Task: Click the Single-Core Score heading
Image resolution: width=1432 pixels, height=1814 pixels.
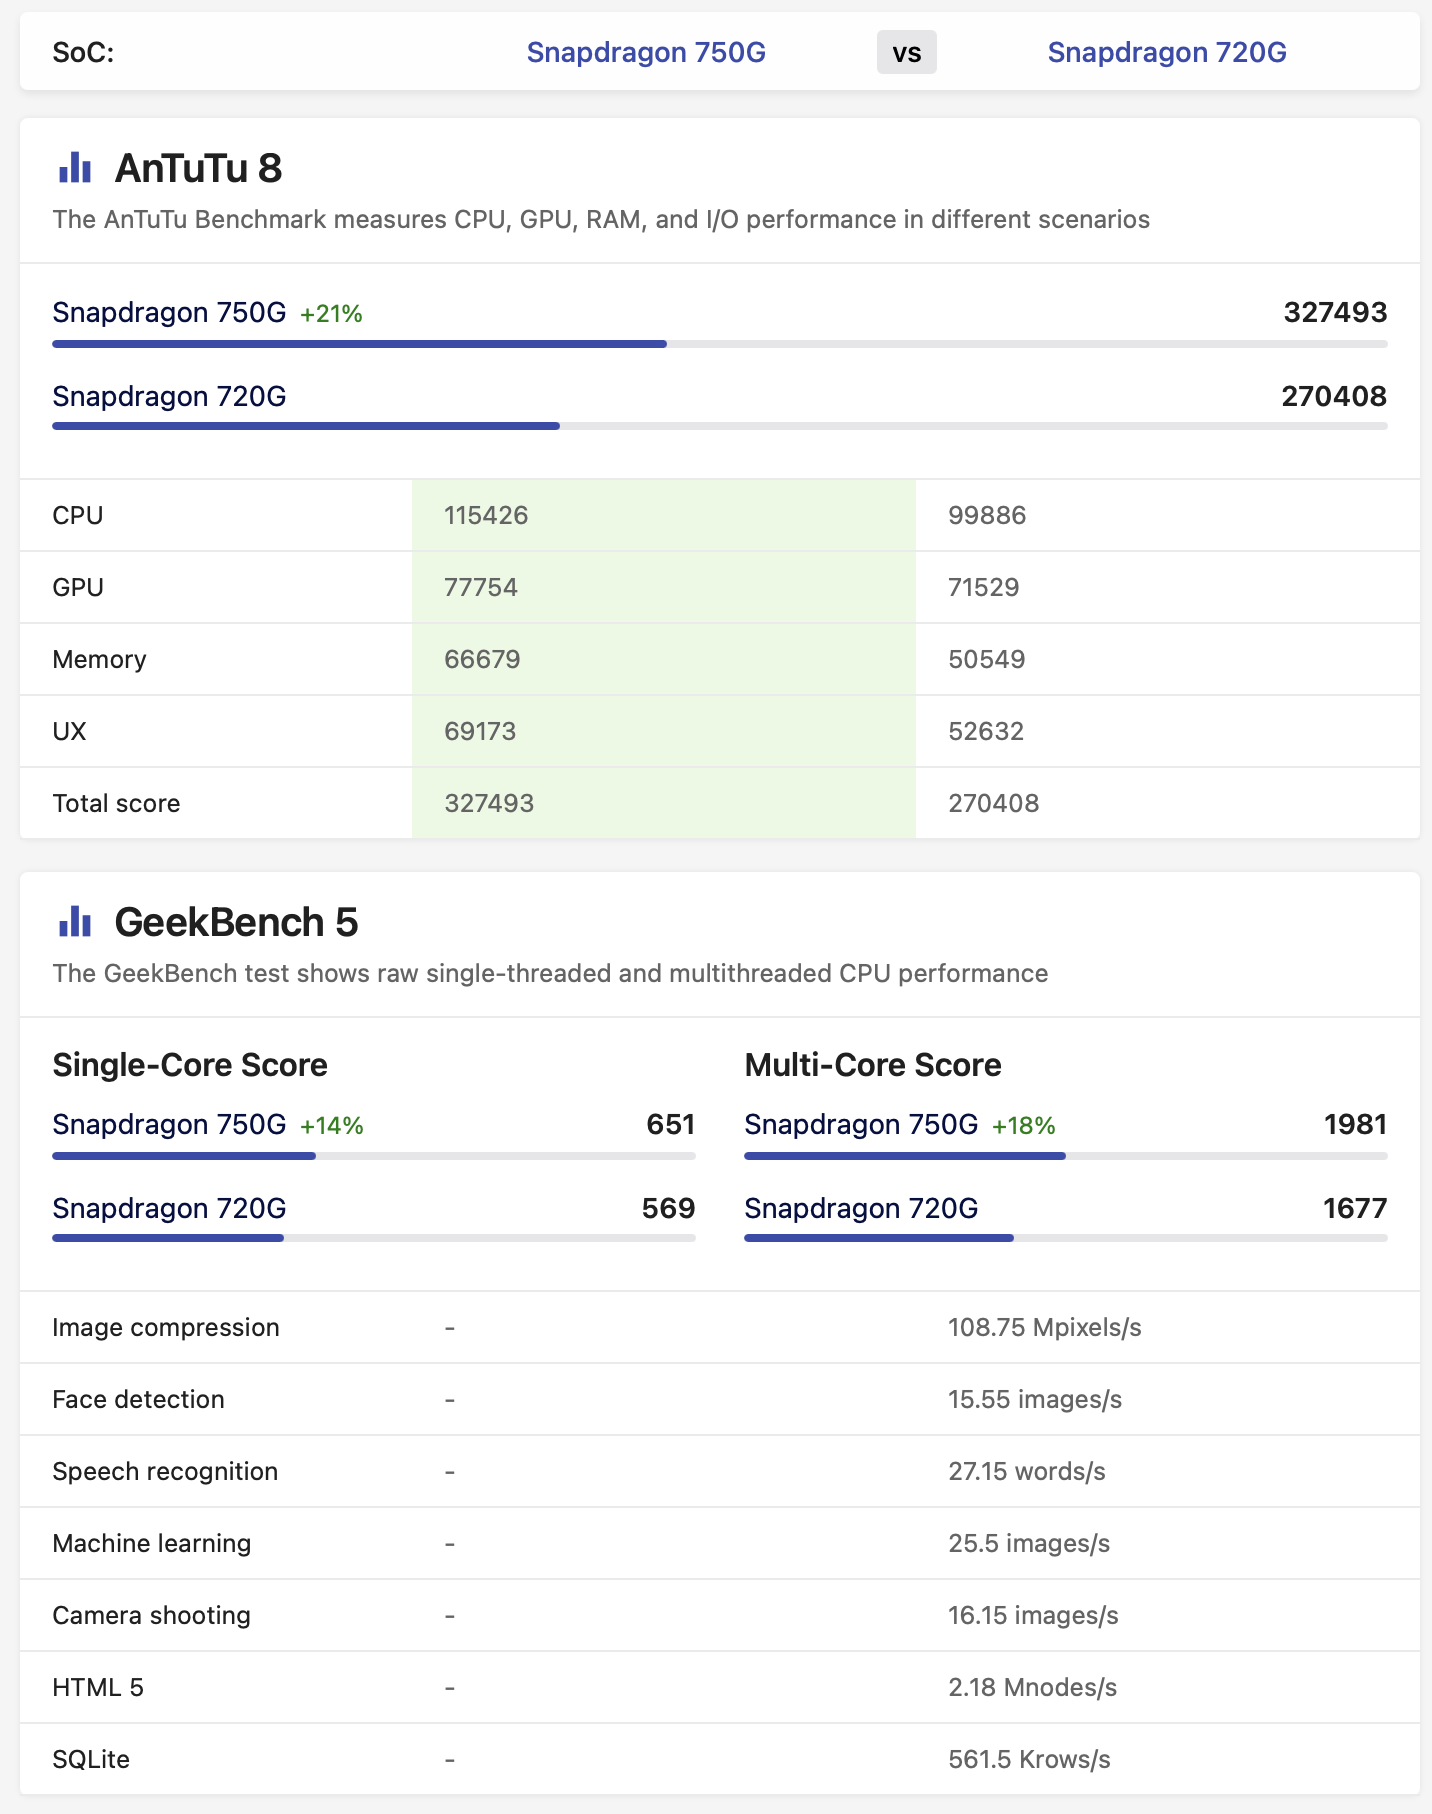Action: [190, 1065]
